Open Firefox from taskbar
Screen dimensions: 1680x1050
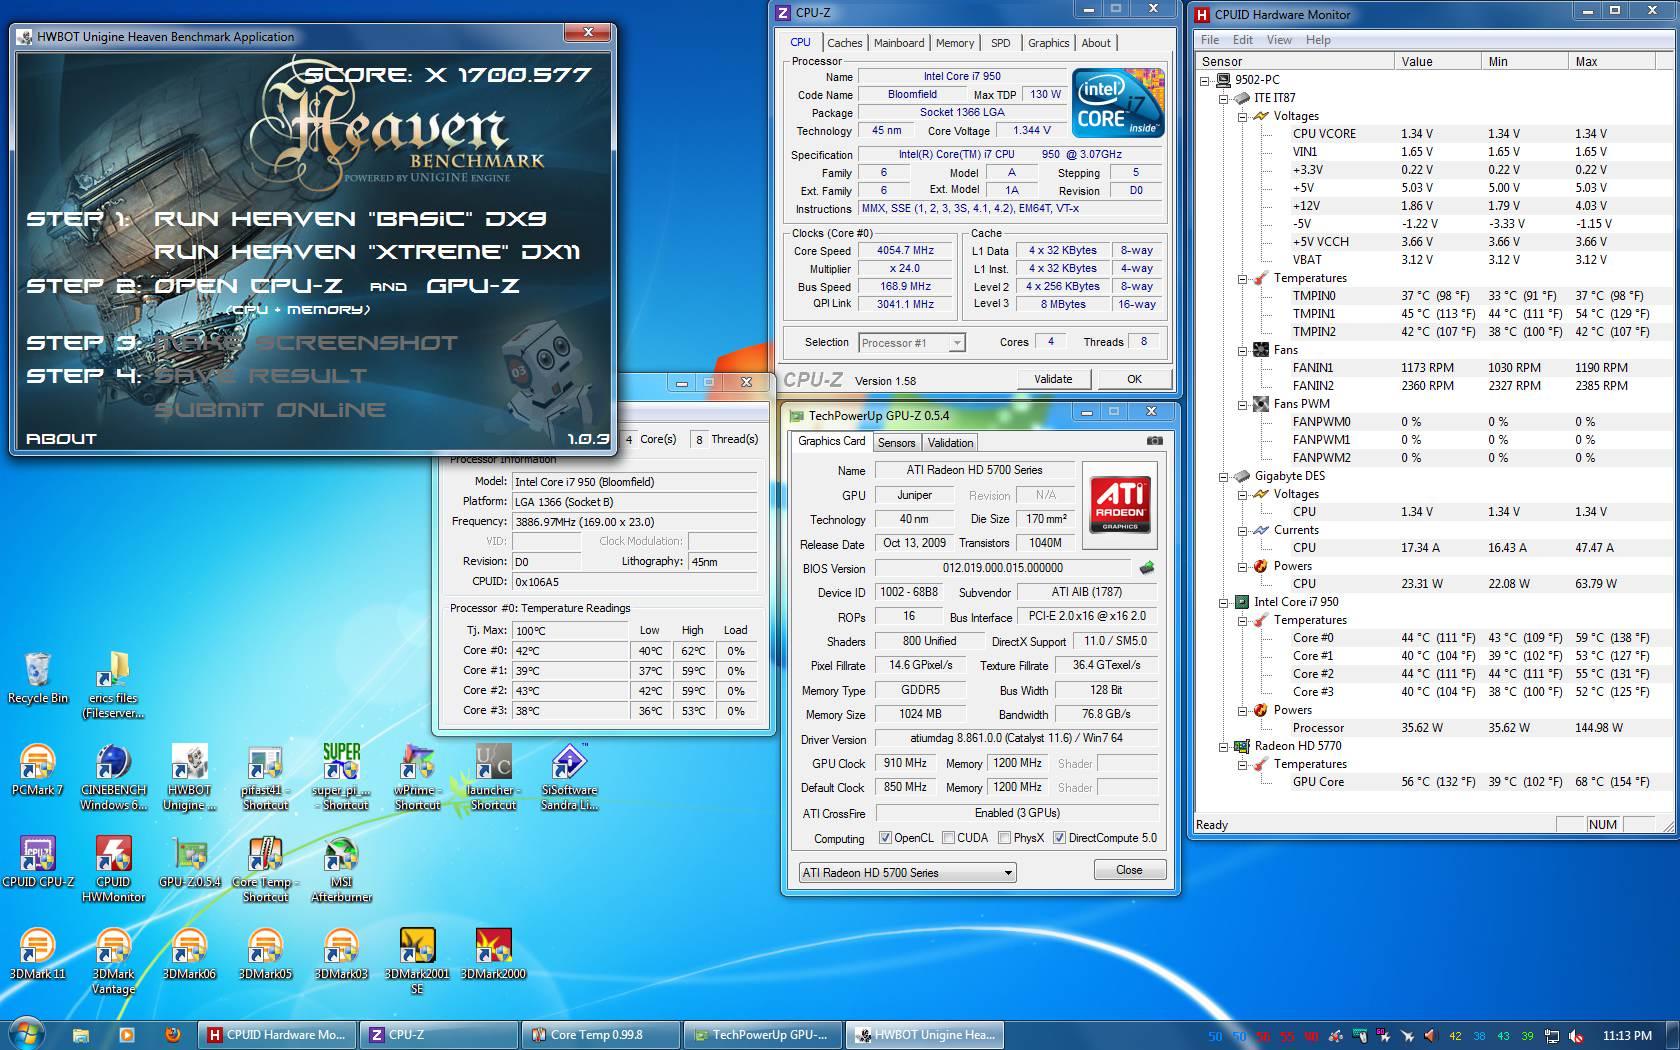click(x=172, y=1035)
